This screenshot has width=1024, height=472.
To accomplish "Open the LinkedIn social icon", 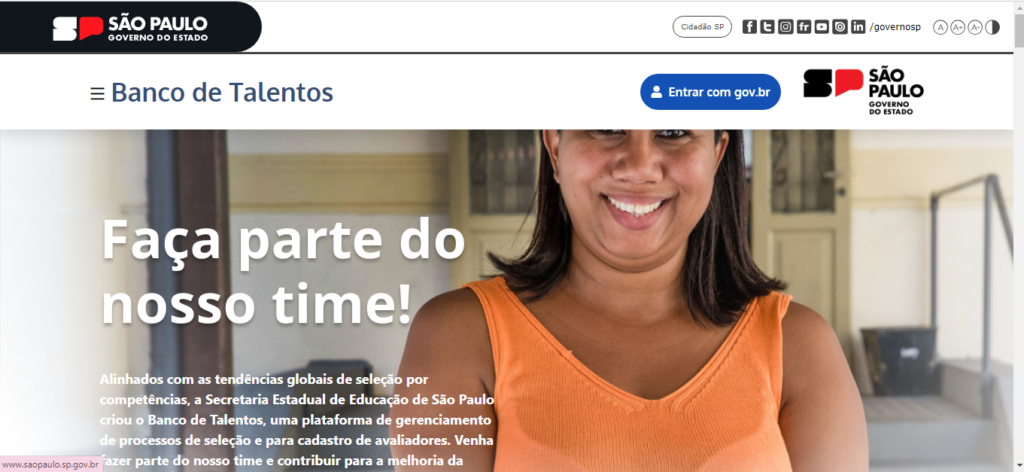I will point(858,27).
